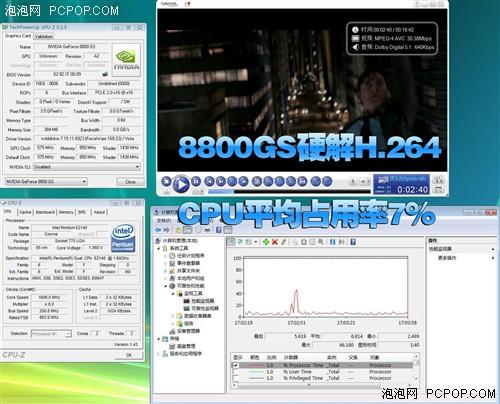Click the green plus Add counter icon

266,242
